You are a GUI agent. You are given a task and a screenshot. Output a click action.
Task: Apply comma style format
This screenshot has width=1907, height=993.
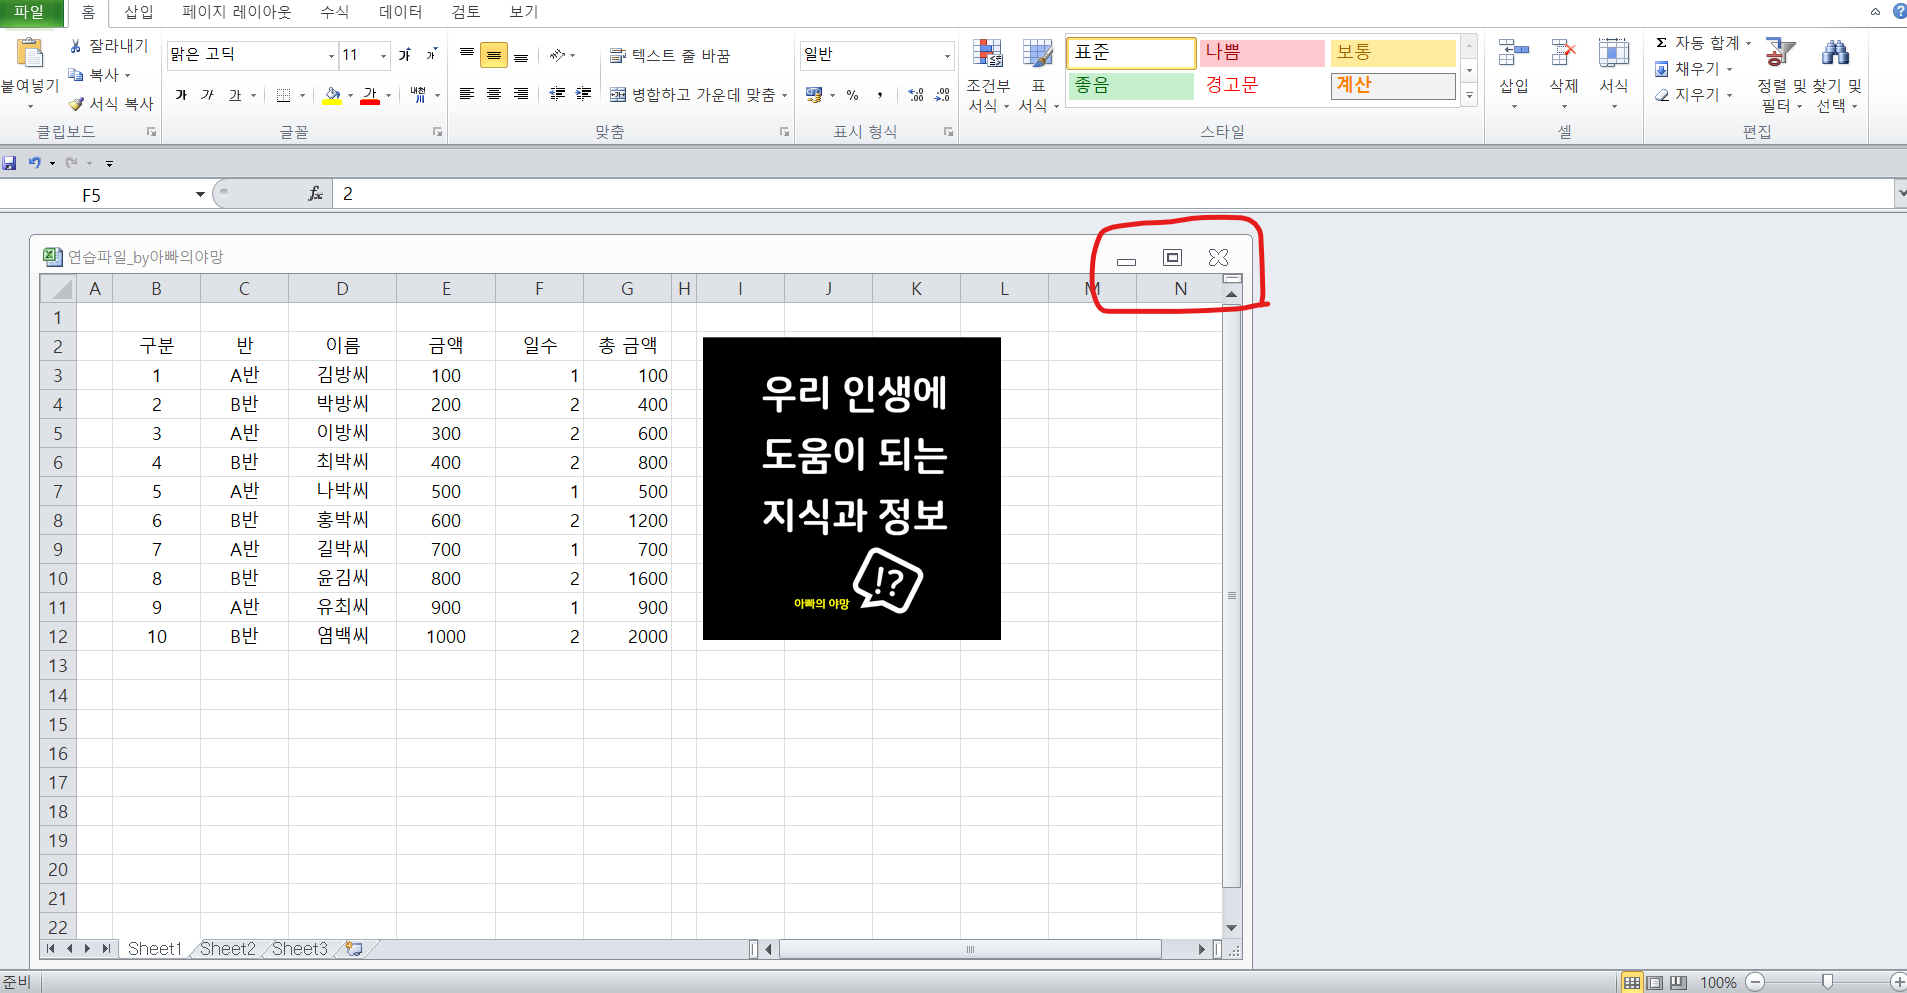(880, 95)
